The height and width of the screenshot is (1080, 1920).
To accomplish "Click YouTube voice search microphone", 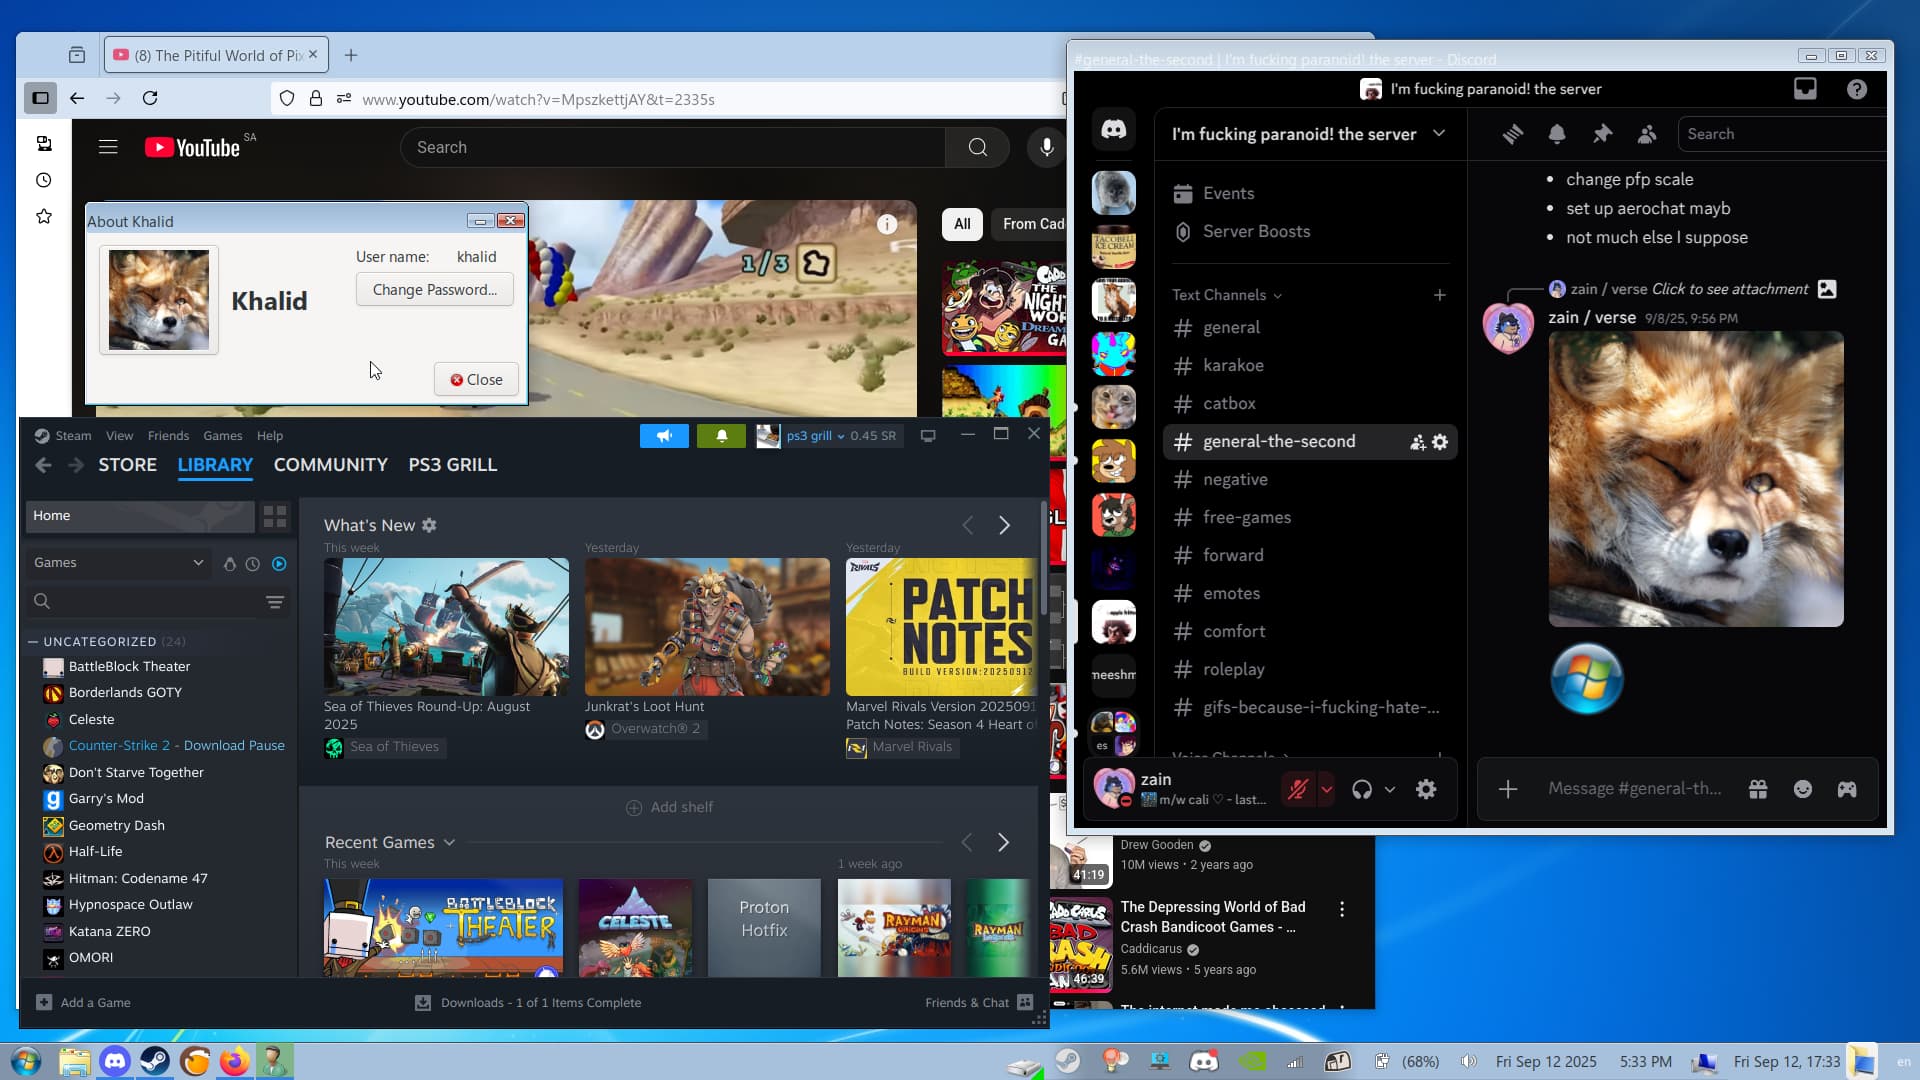I will [1046, 148].
